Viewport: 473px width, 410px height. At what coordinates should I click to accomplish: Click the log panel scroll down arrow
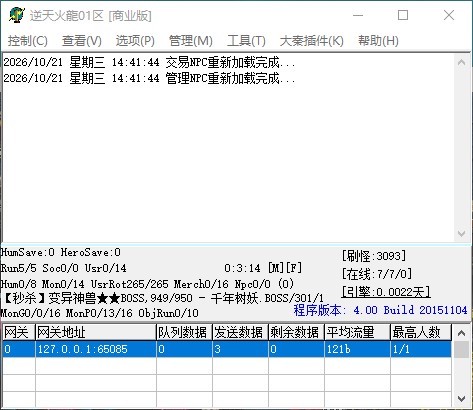(461, 233)
